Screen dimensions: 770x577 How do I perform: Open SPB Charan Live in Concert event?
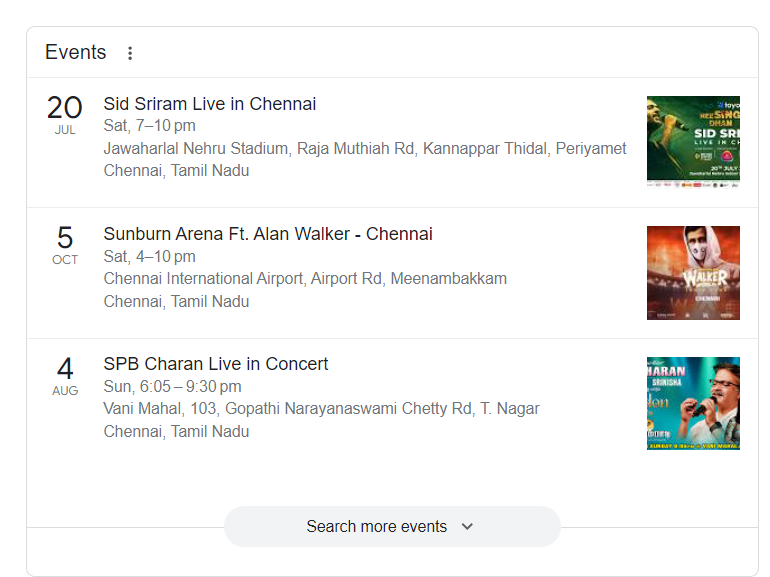click(x=216, y=364)
